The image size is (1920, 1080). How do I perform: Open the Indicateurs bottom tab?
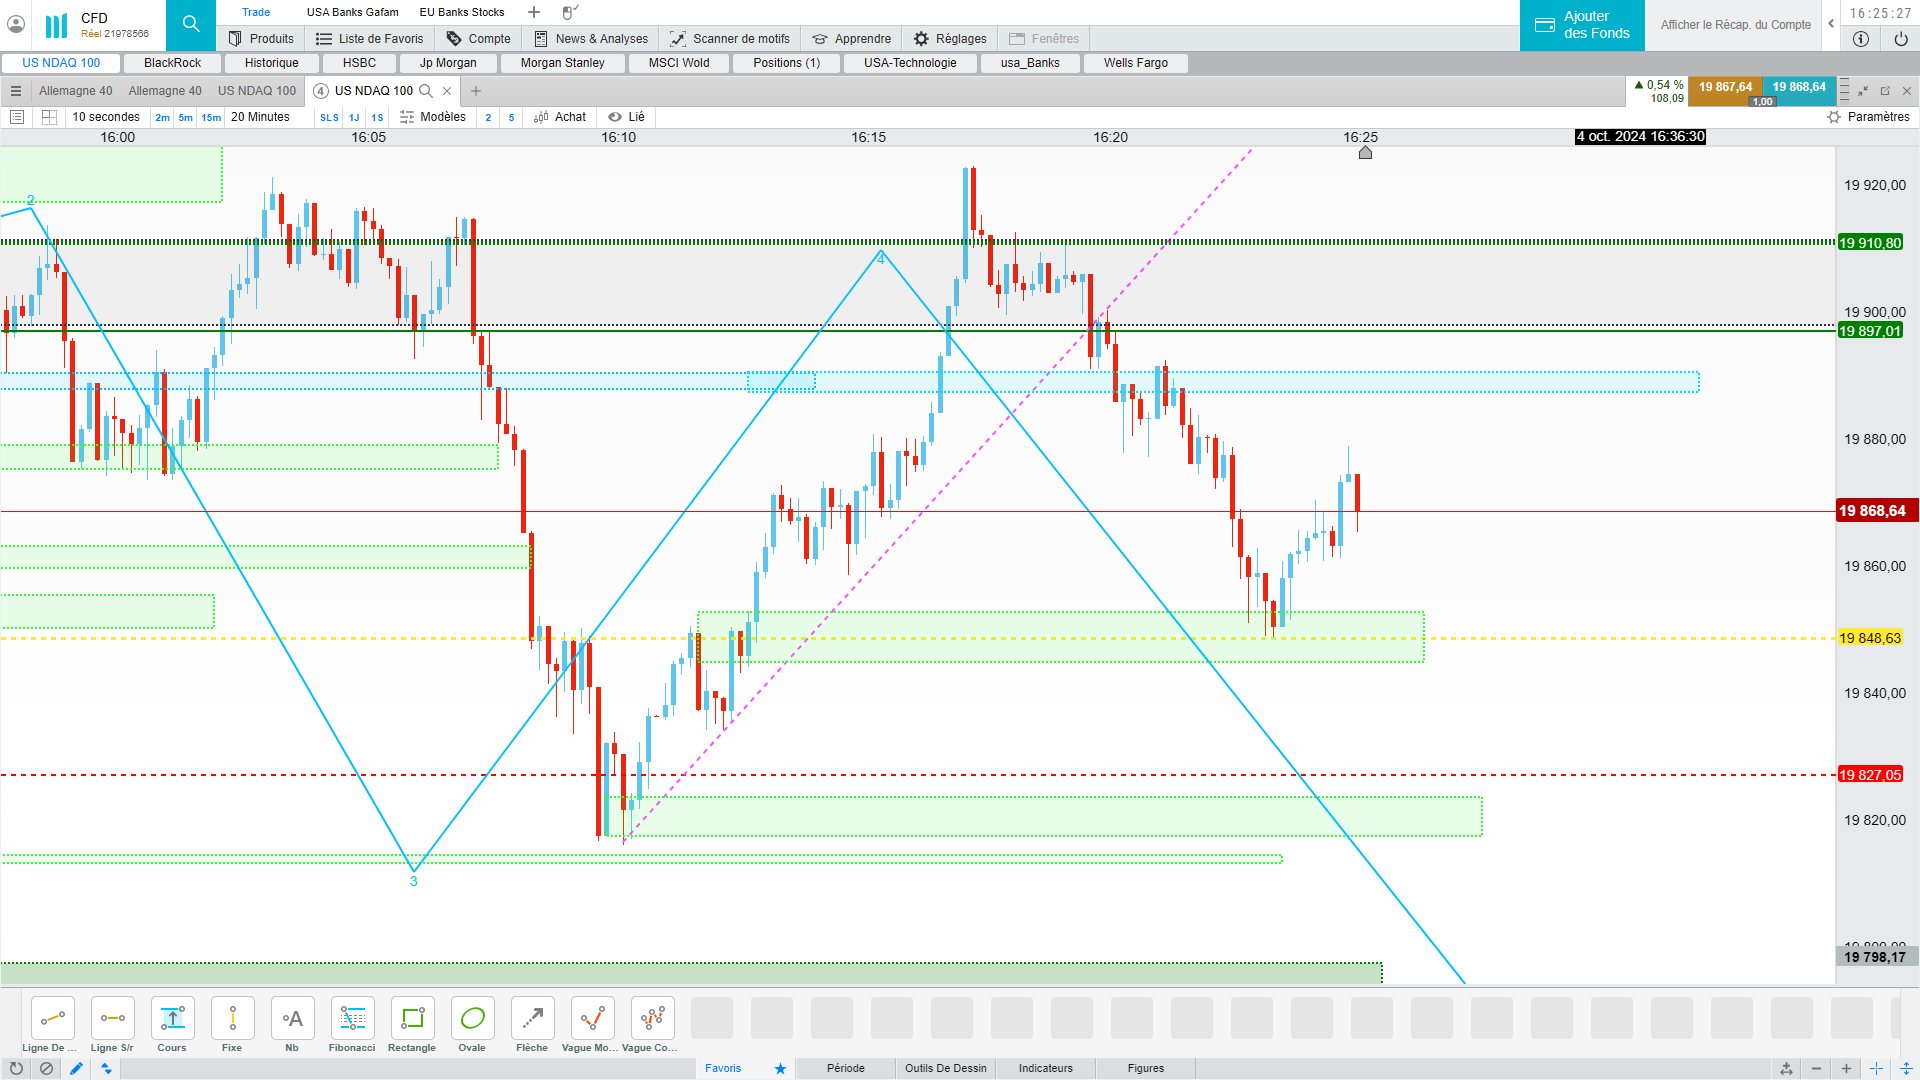coord(1045,1068)
